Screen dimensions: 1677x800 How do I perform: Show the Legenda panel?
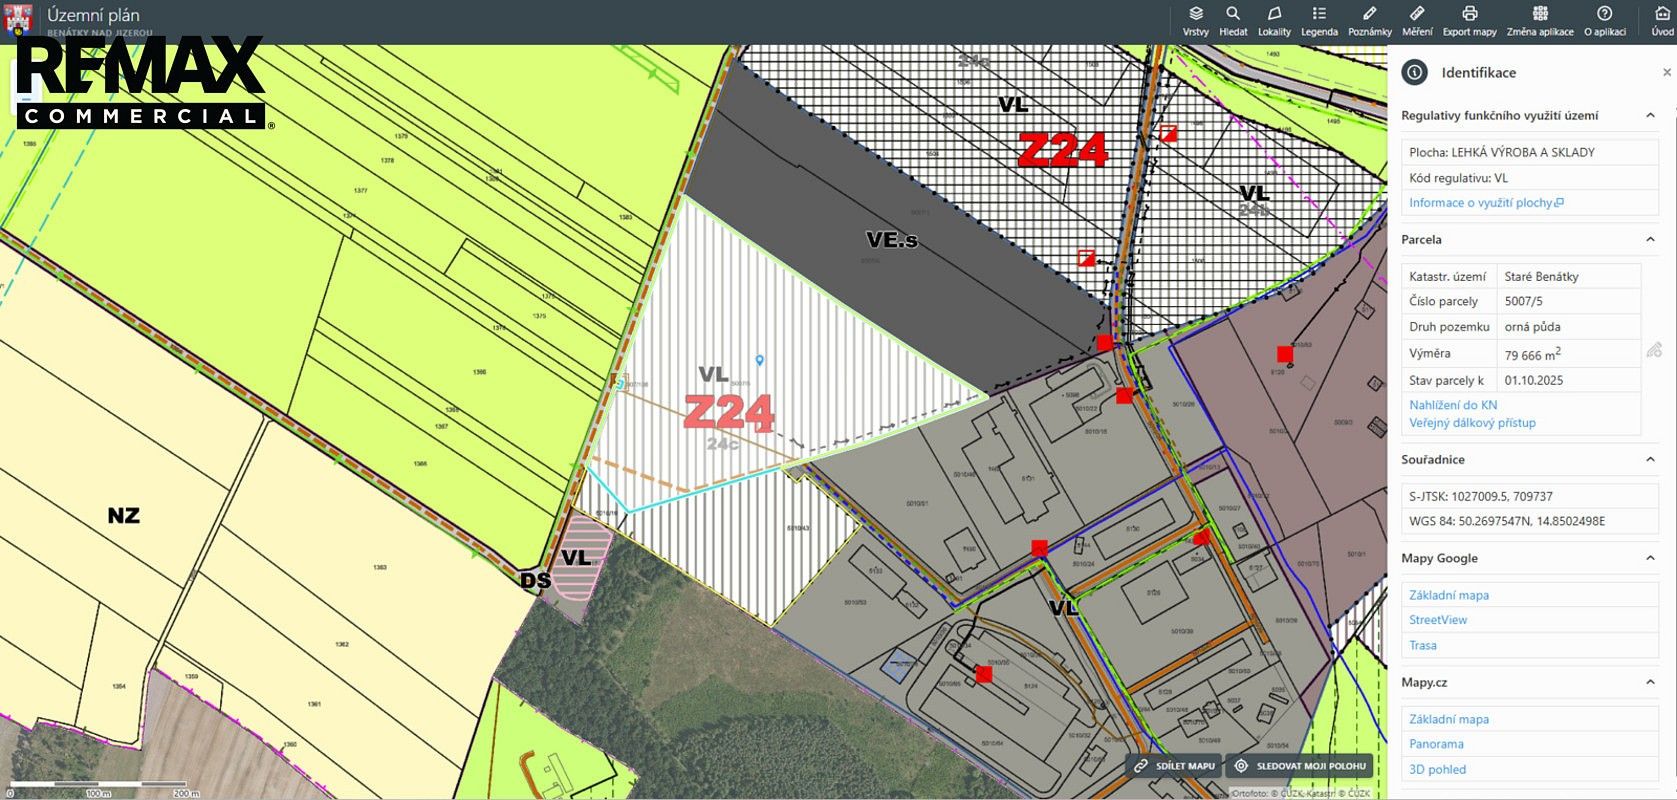[x=1319, y=21]
